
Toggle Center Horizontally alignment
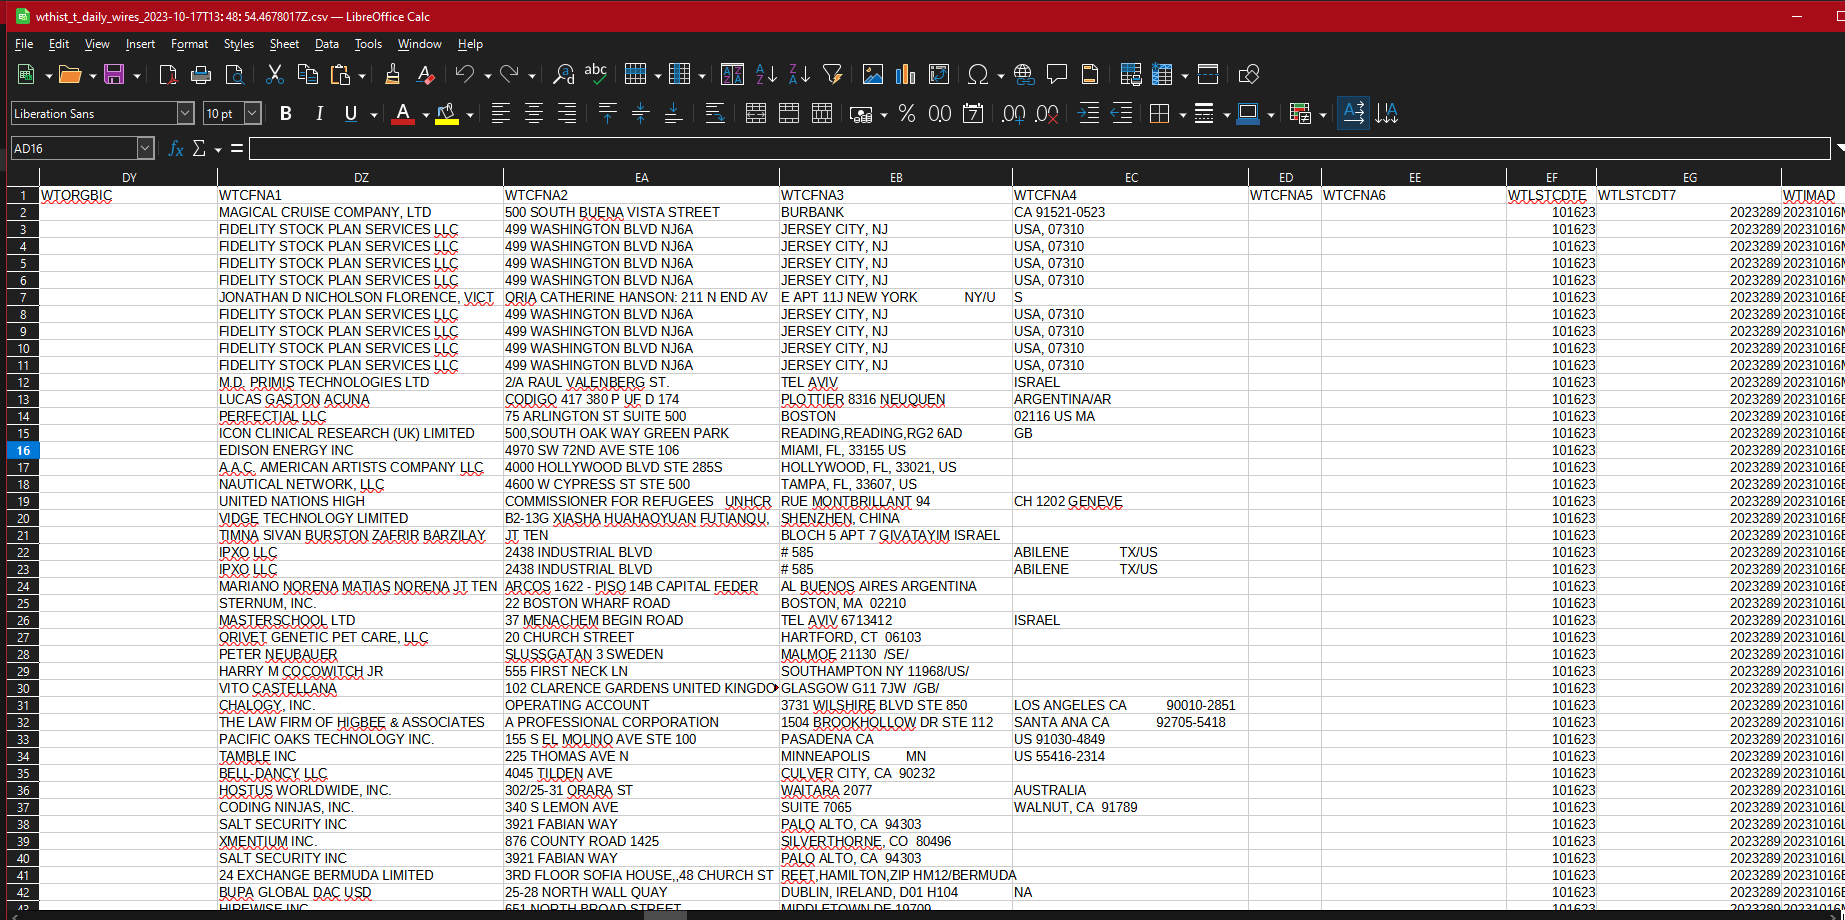pos(534,113)
